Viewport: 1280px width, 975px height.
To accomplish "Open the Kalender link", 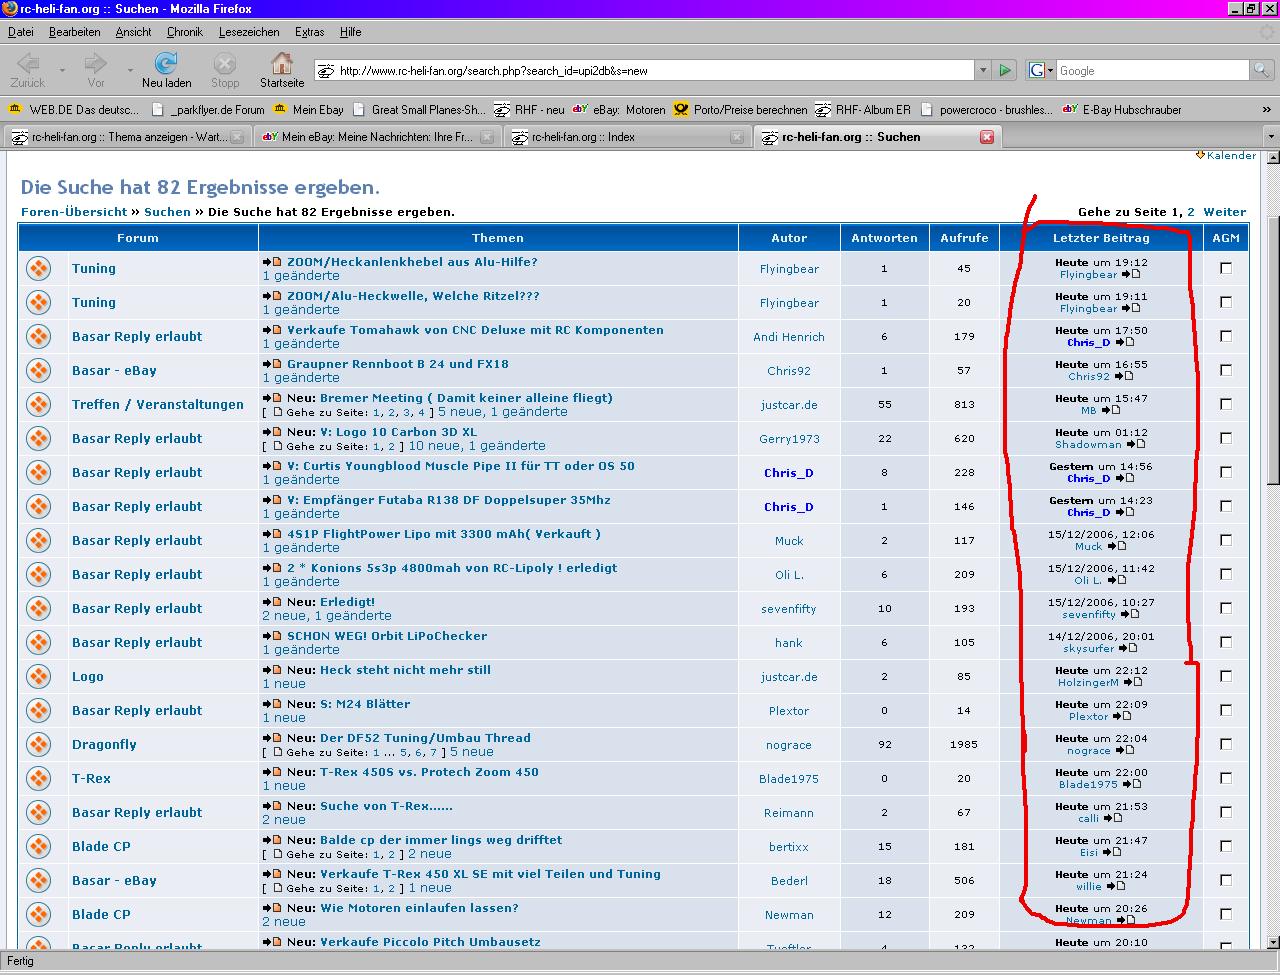I will [1231, 156].
